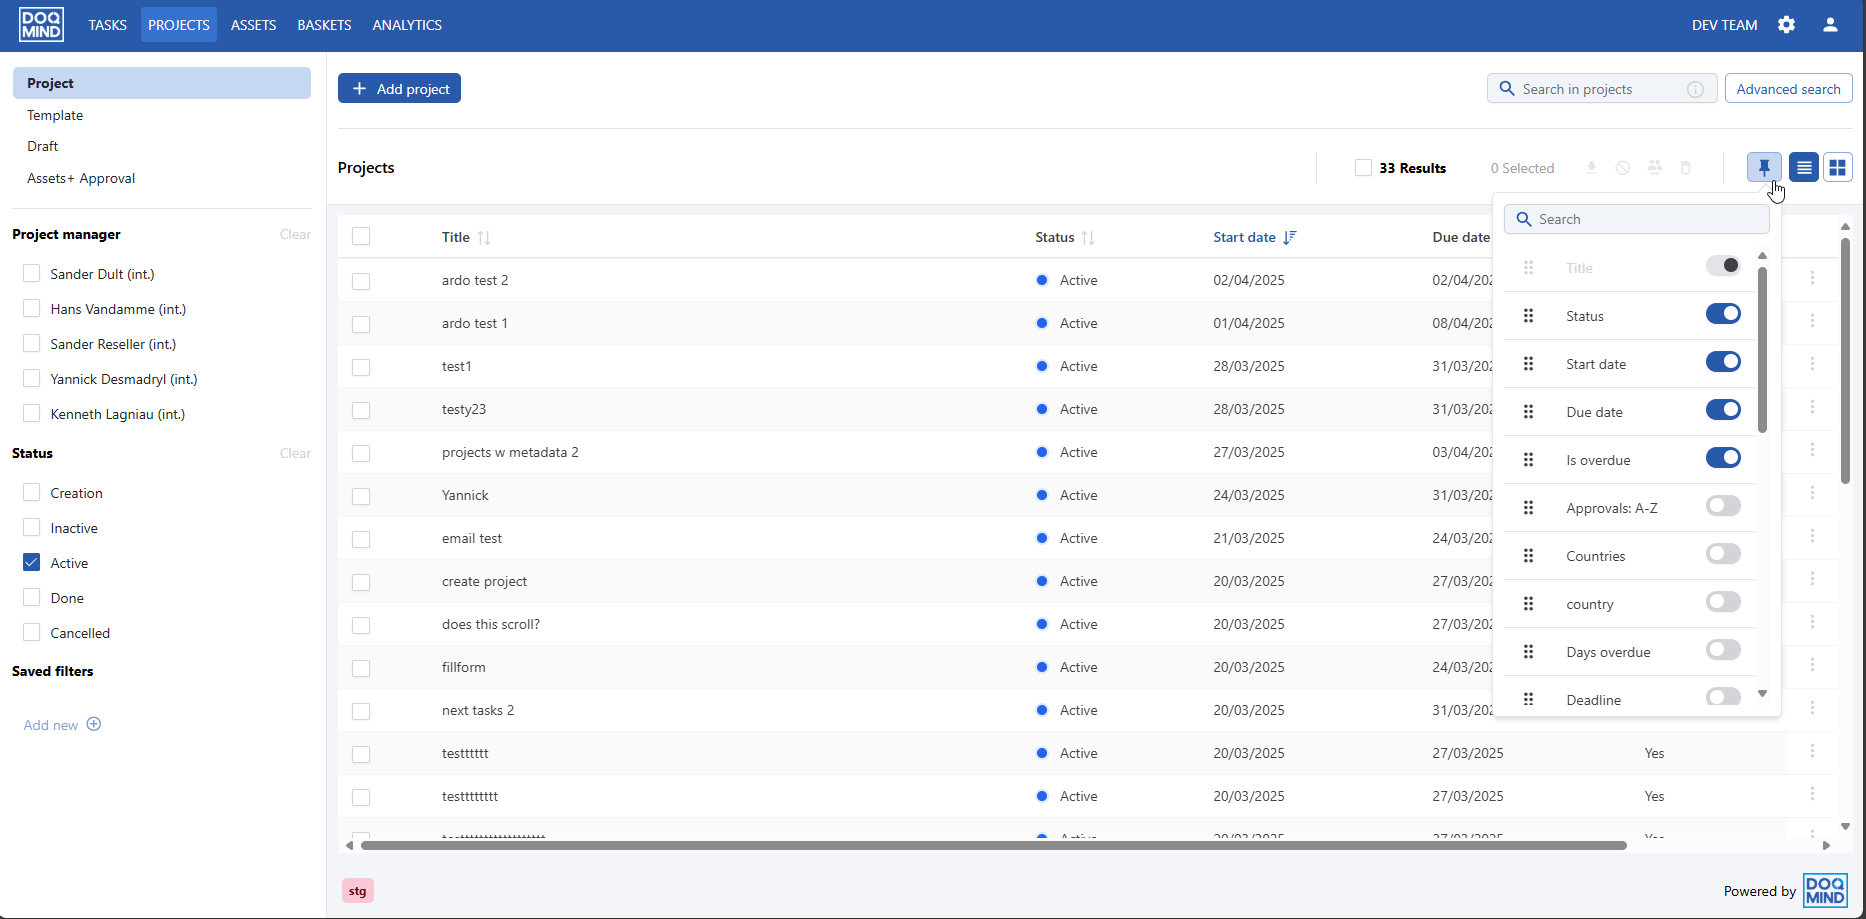1866x919 pixels.
Task: Open the settings gear icon
Action: (1787, 25)
